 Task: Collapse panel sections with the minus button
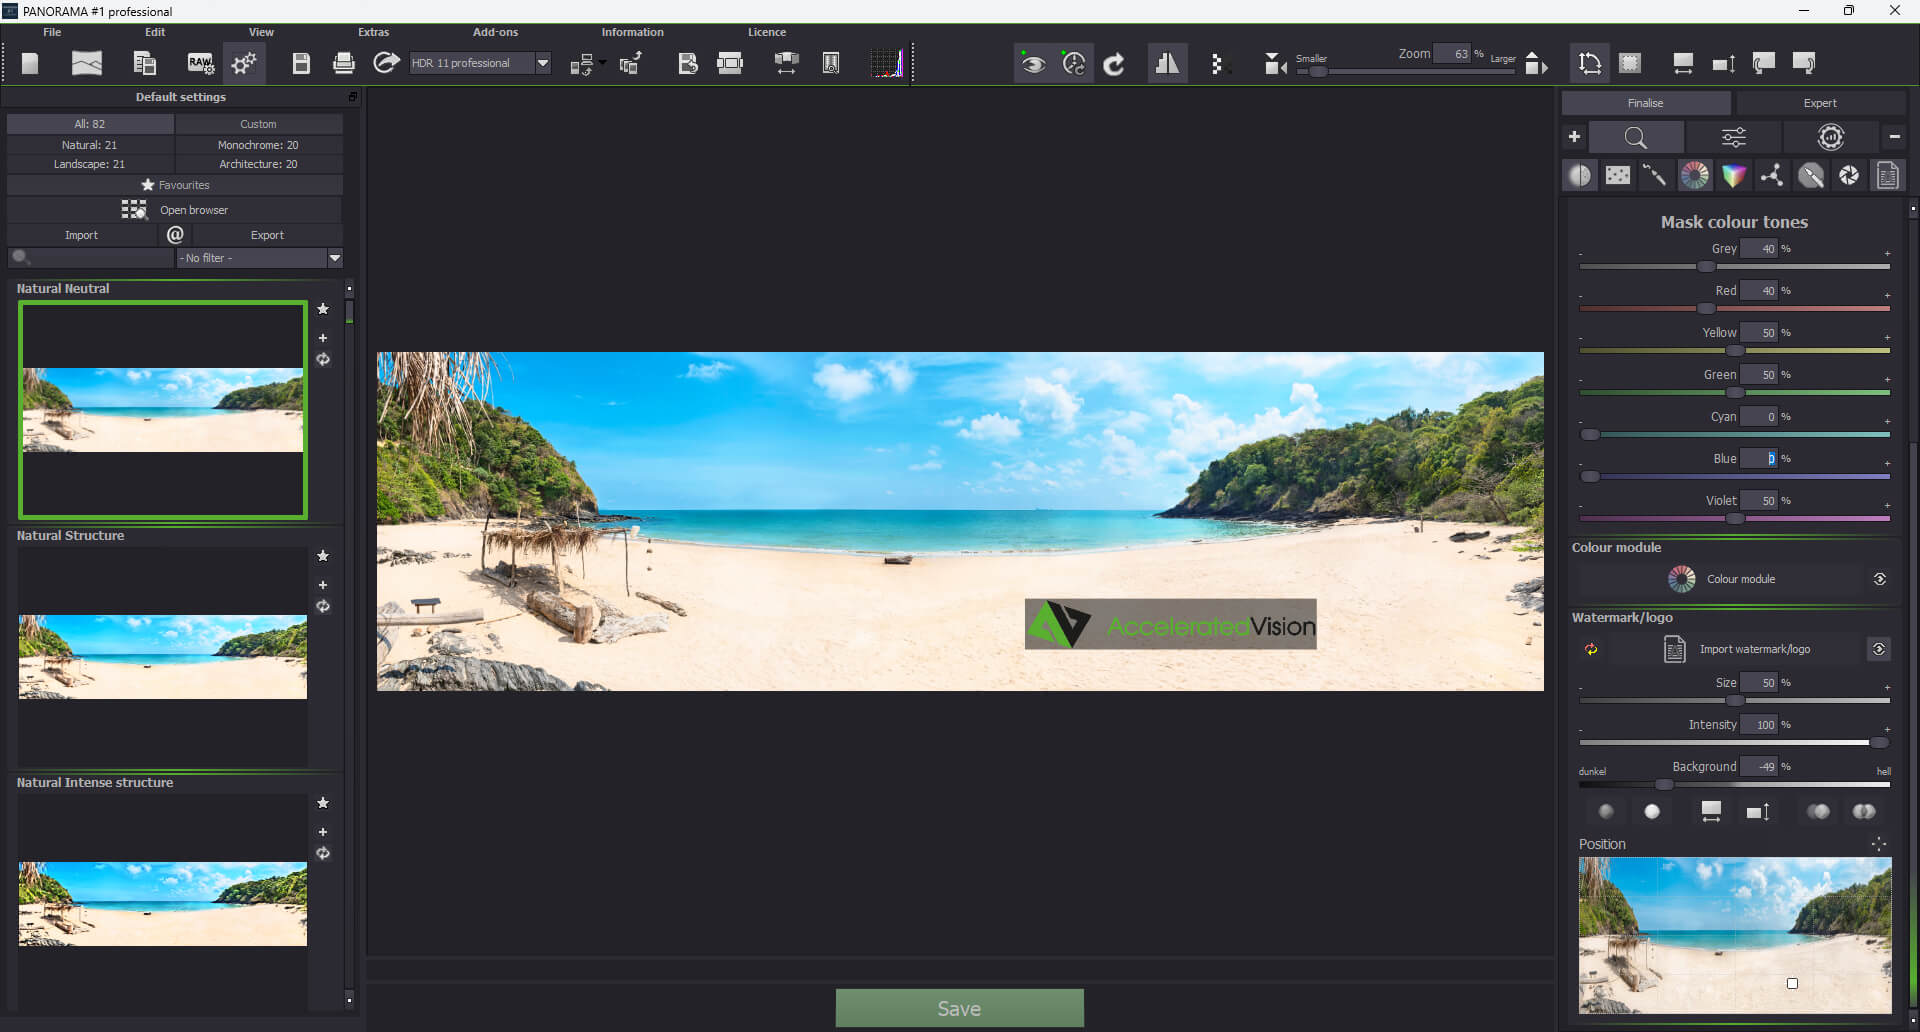point(1894,137)
